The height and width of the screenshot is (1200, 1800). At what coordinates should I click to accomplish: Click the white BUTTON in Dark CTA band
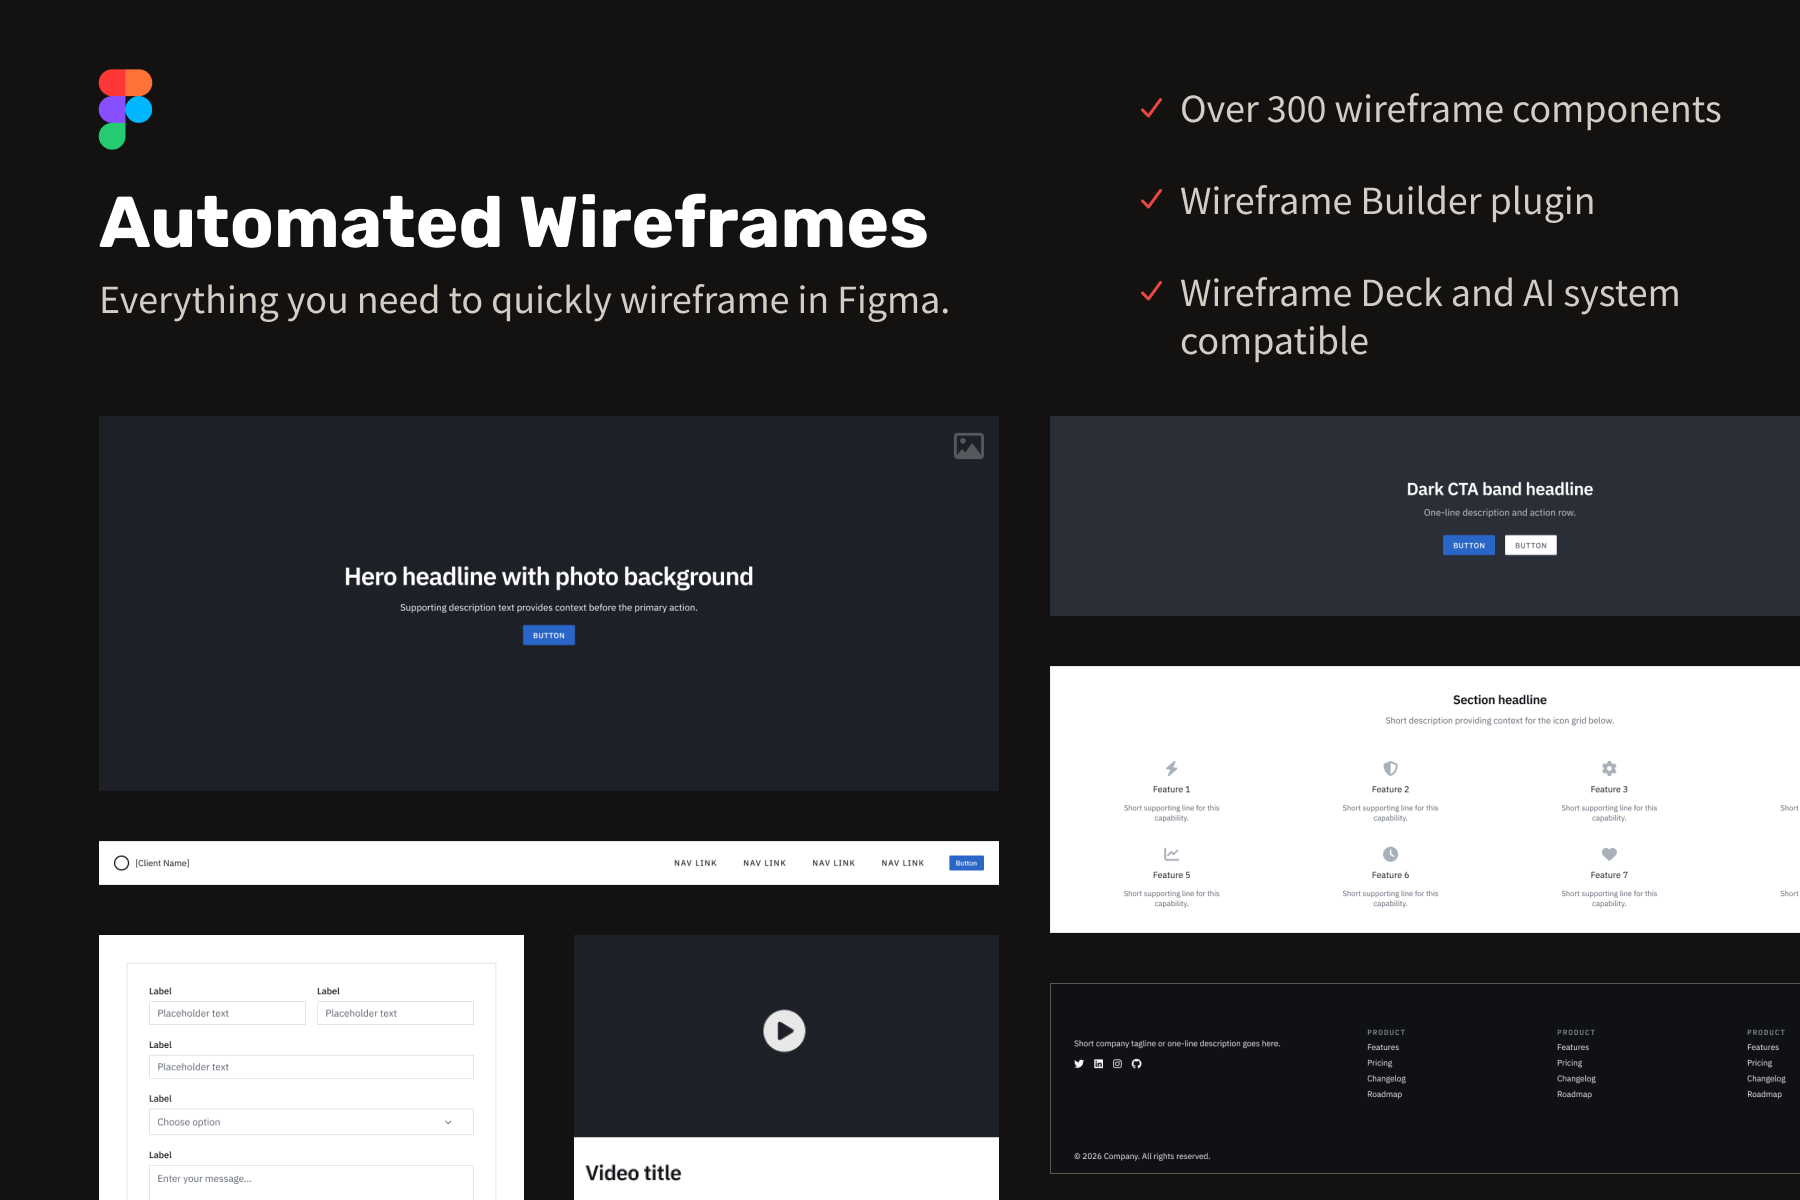click(x=1531, y=545)
